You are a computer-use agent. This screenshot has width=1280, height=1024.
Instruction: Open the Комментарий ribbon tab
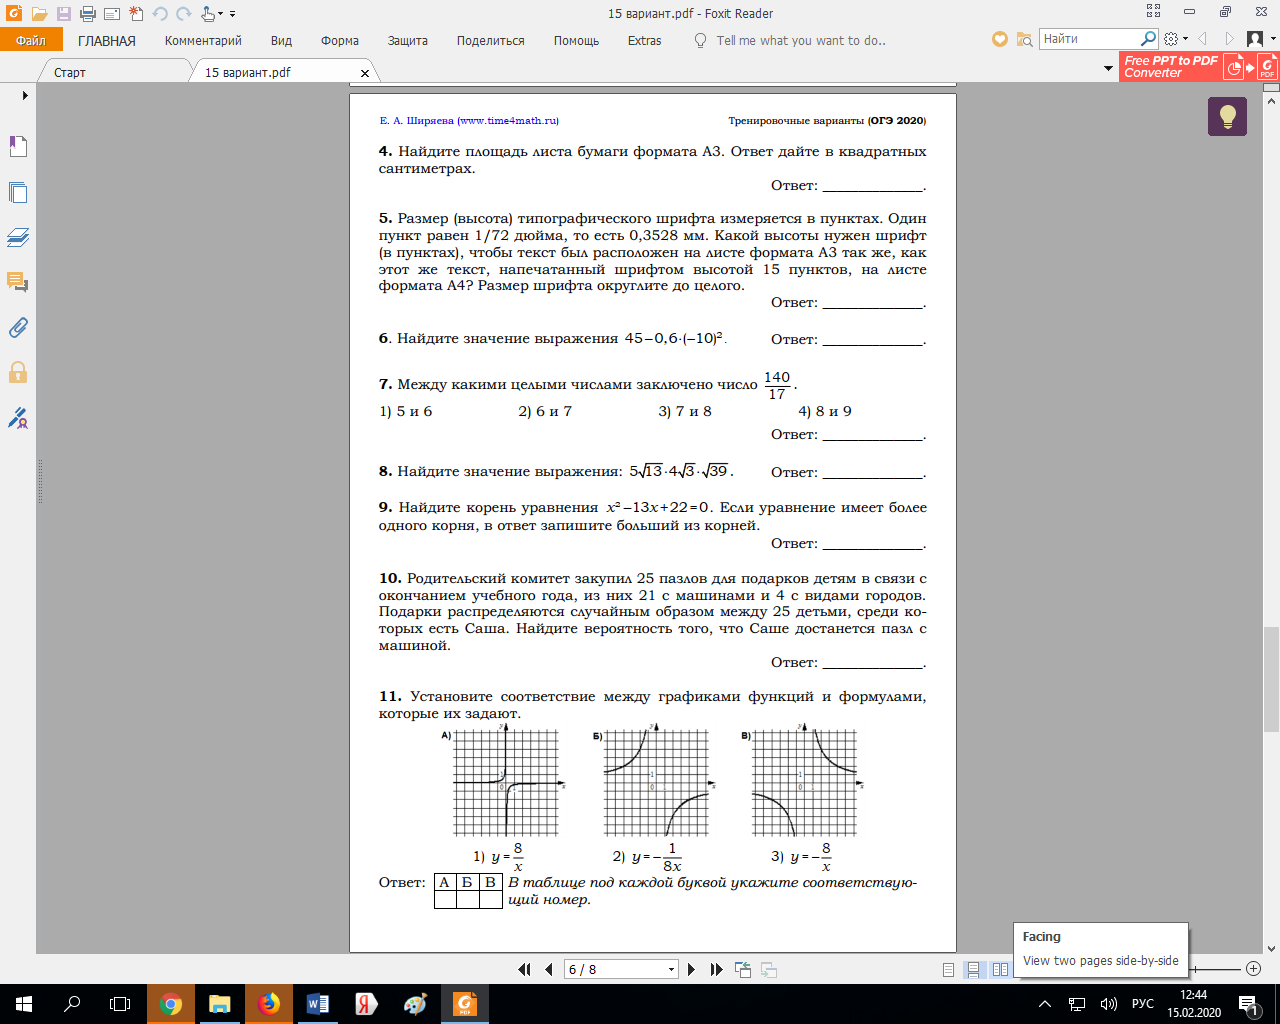pos(203,40)
